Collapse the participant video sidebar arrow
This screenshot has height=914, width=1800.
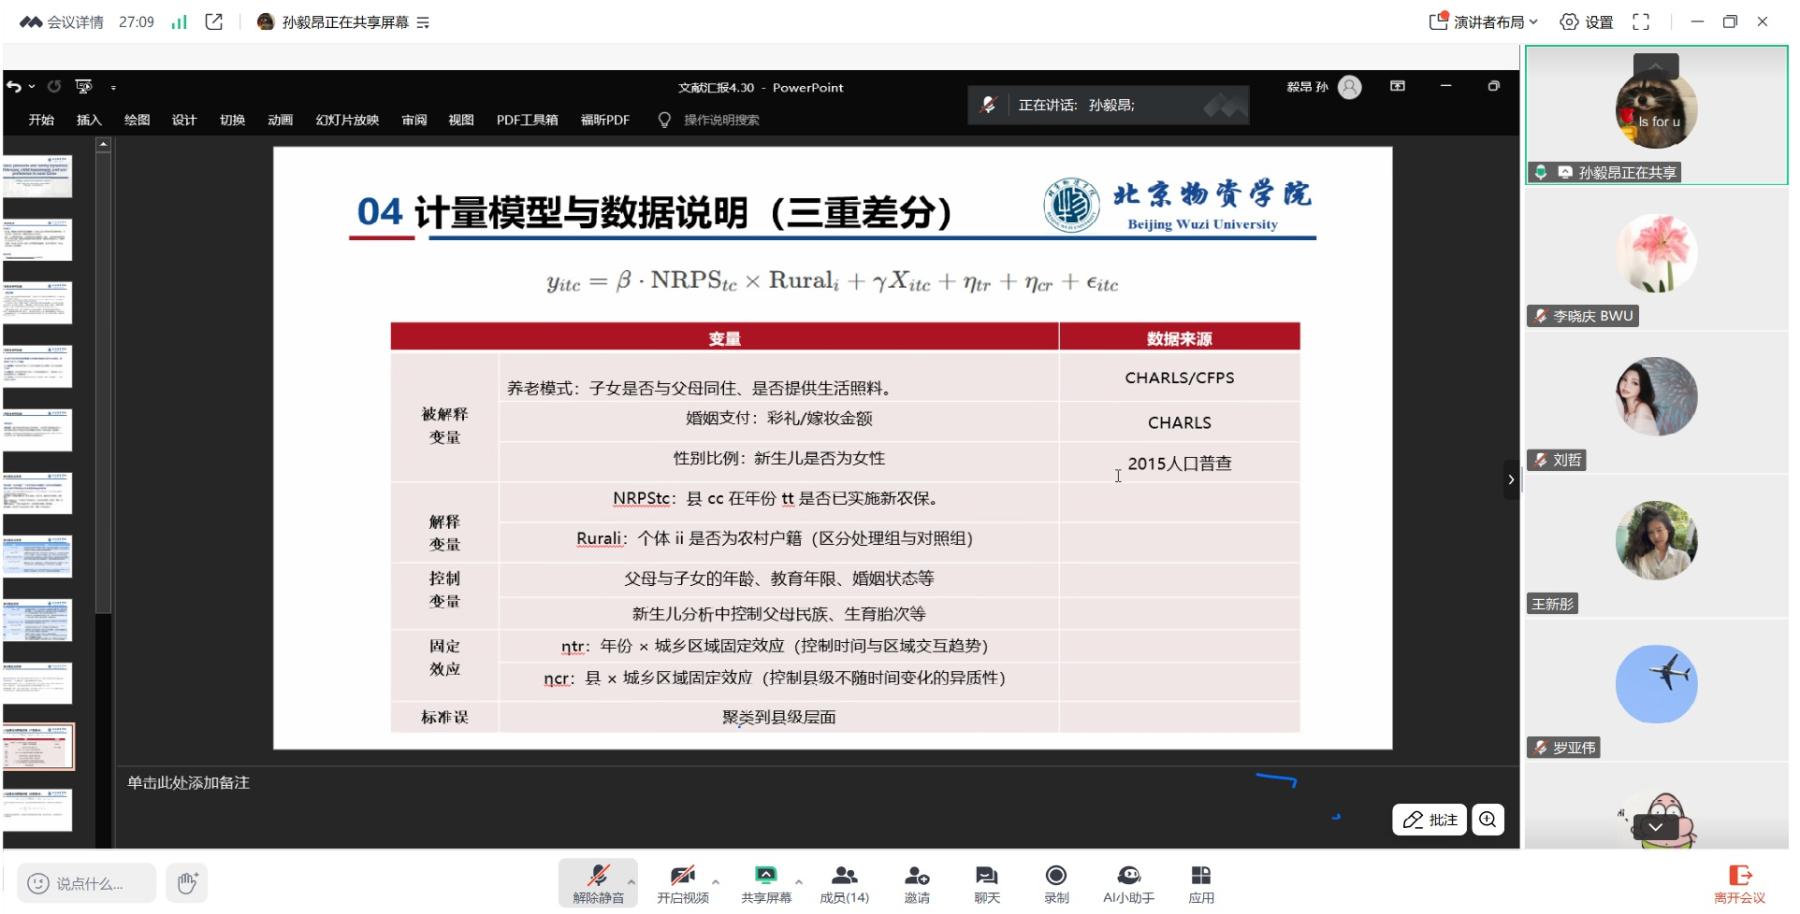[1511, 480]
